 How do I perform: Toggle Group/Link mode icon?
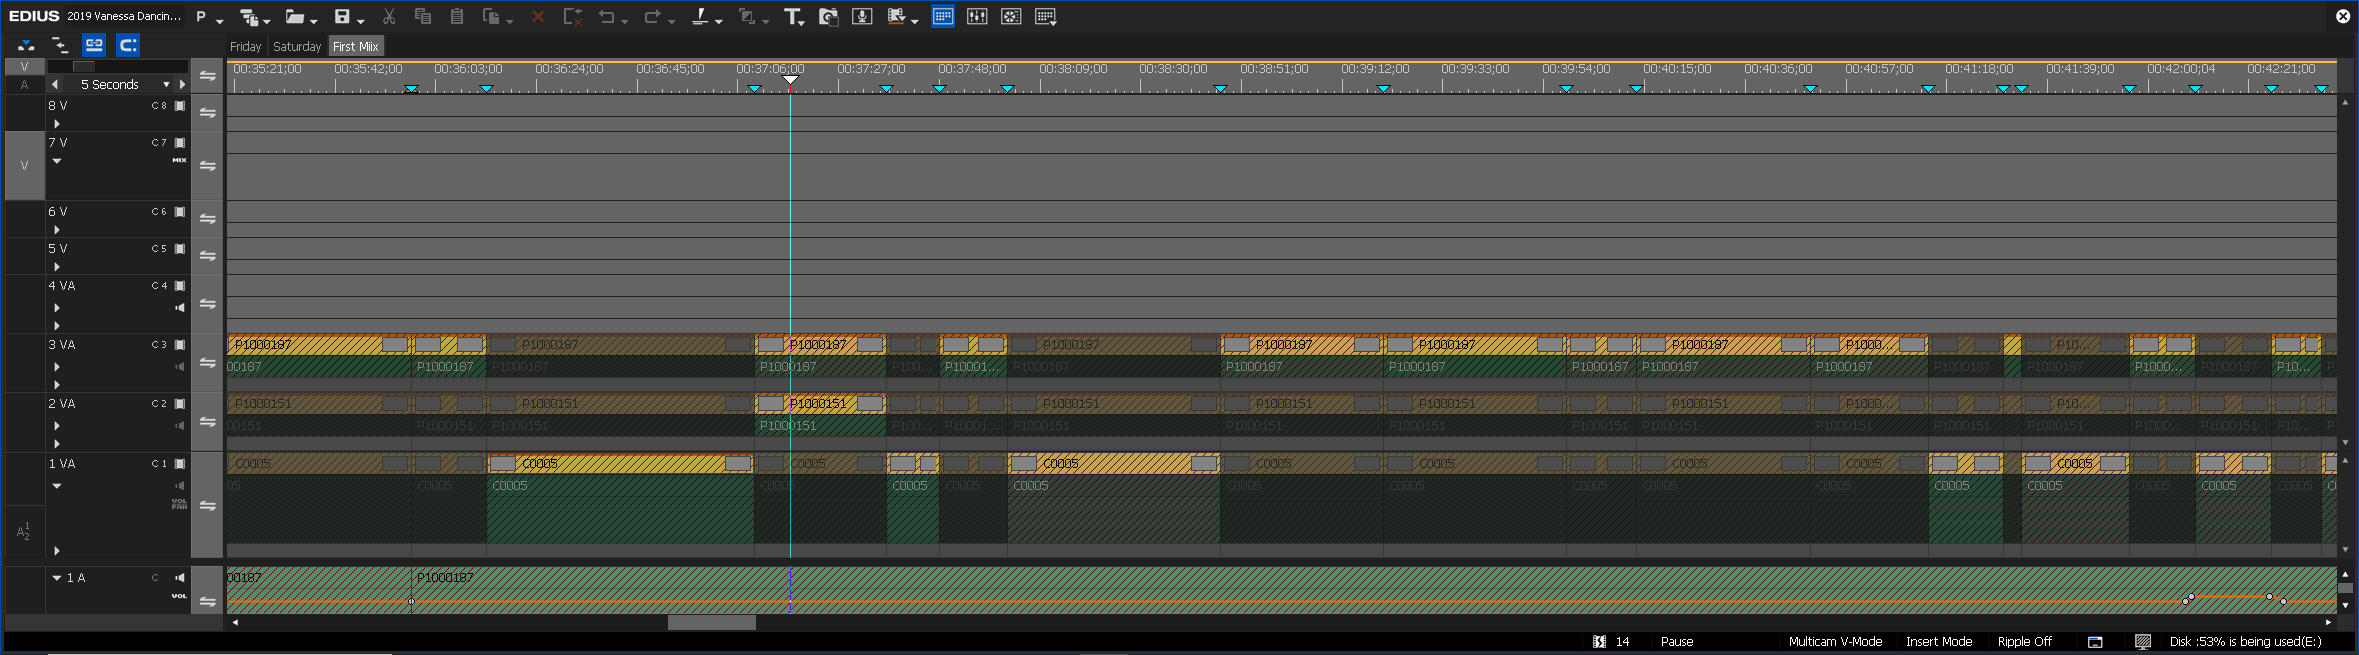(x=94, y=45)
